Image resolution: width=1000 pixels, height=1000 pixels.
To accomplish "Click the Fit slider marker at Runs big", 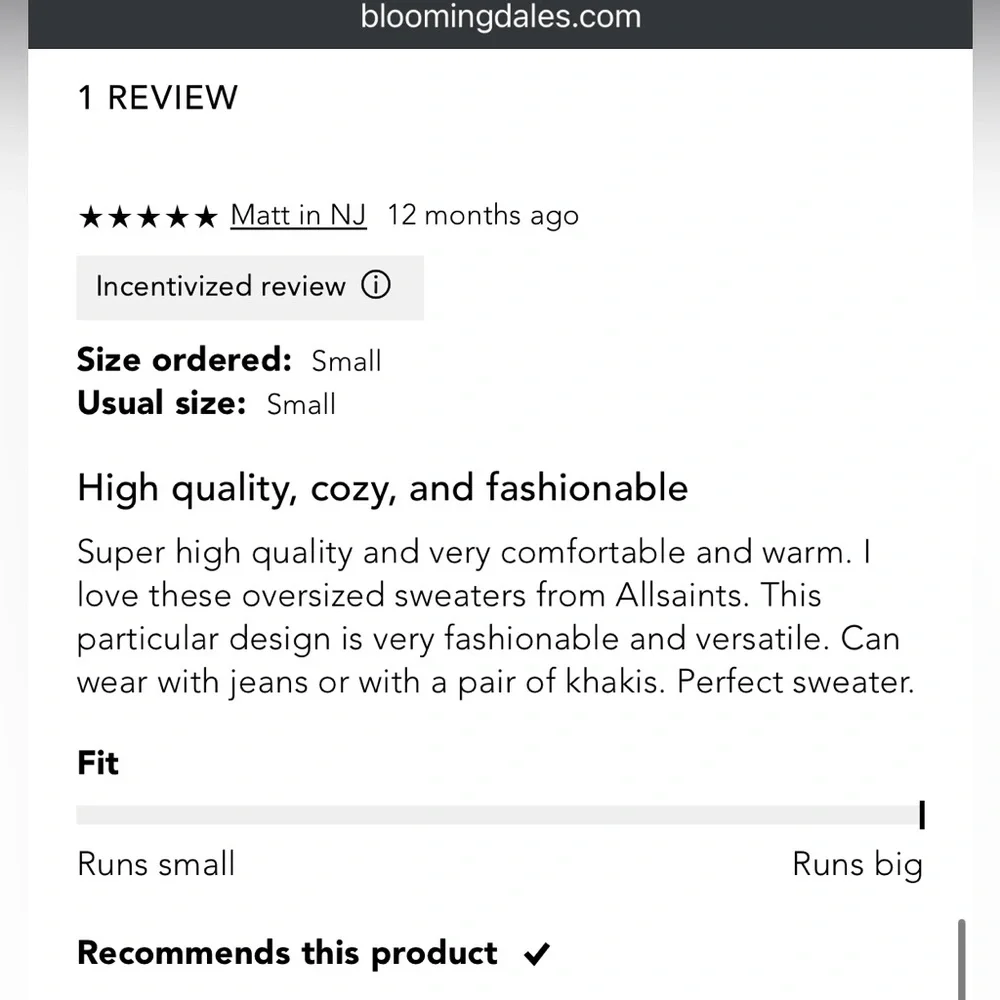I will point(922,815).
